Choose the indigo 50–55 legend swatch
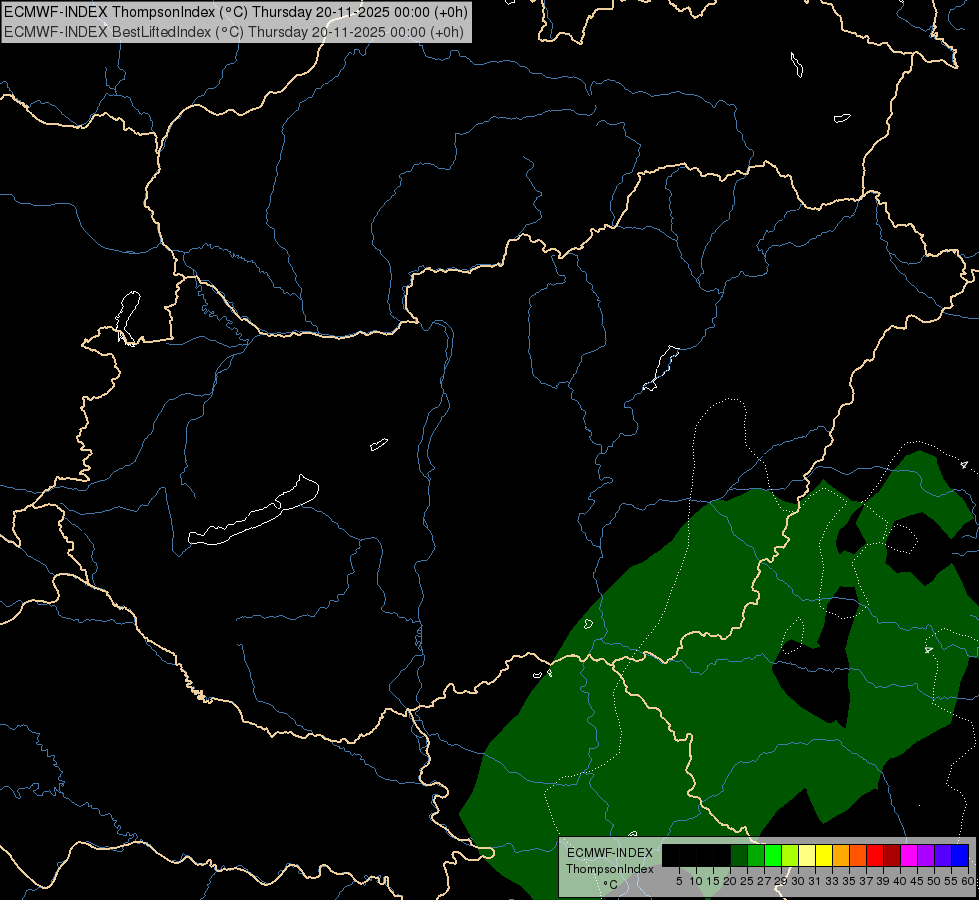 point(943,855)
